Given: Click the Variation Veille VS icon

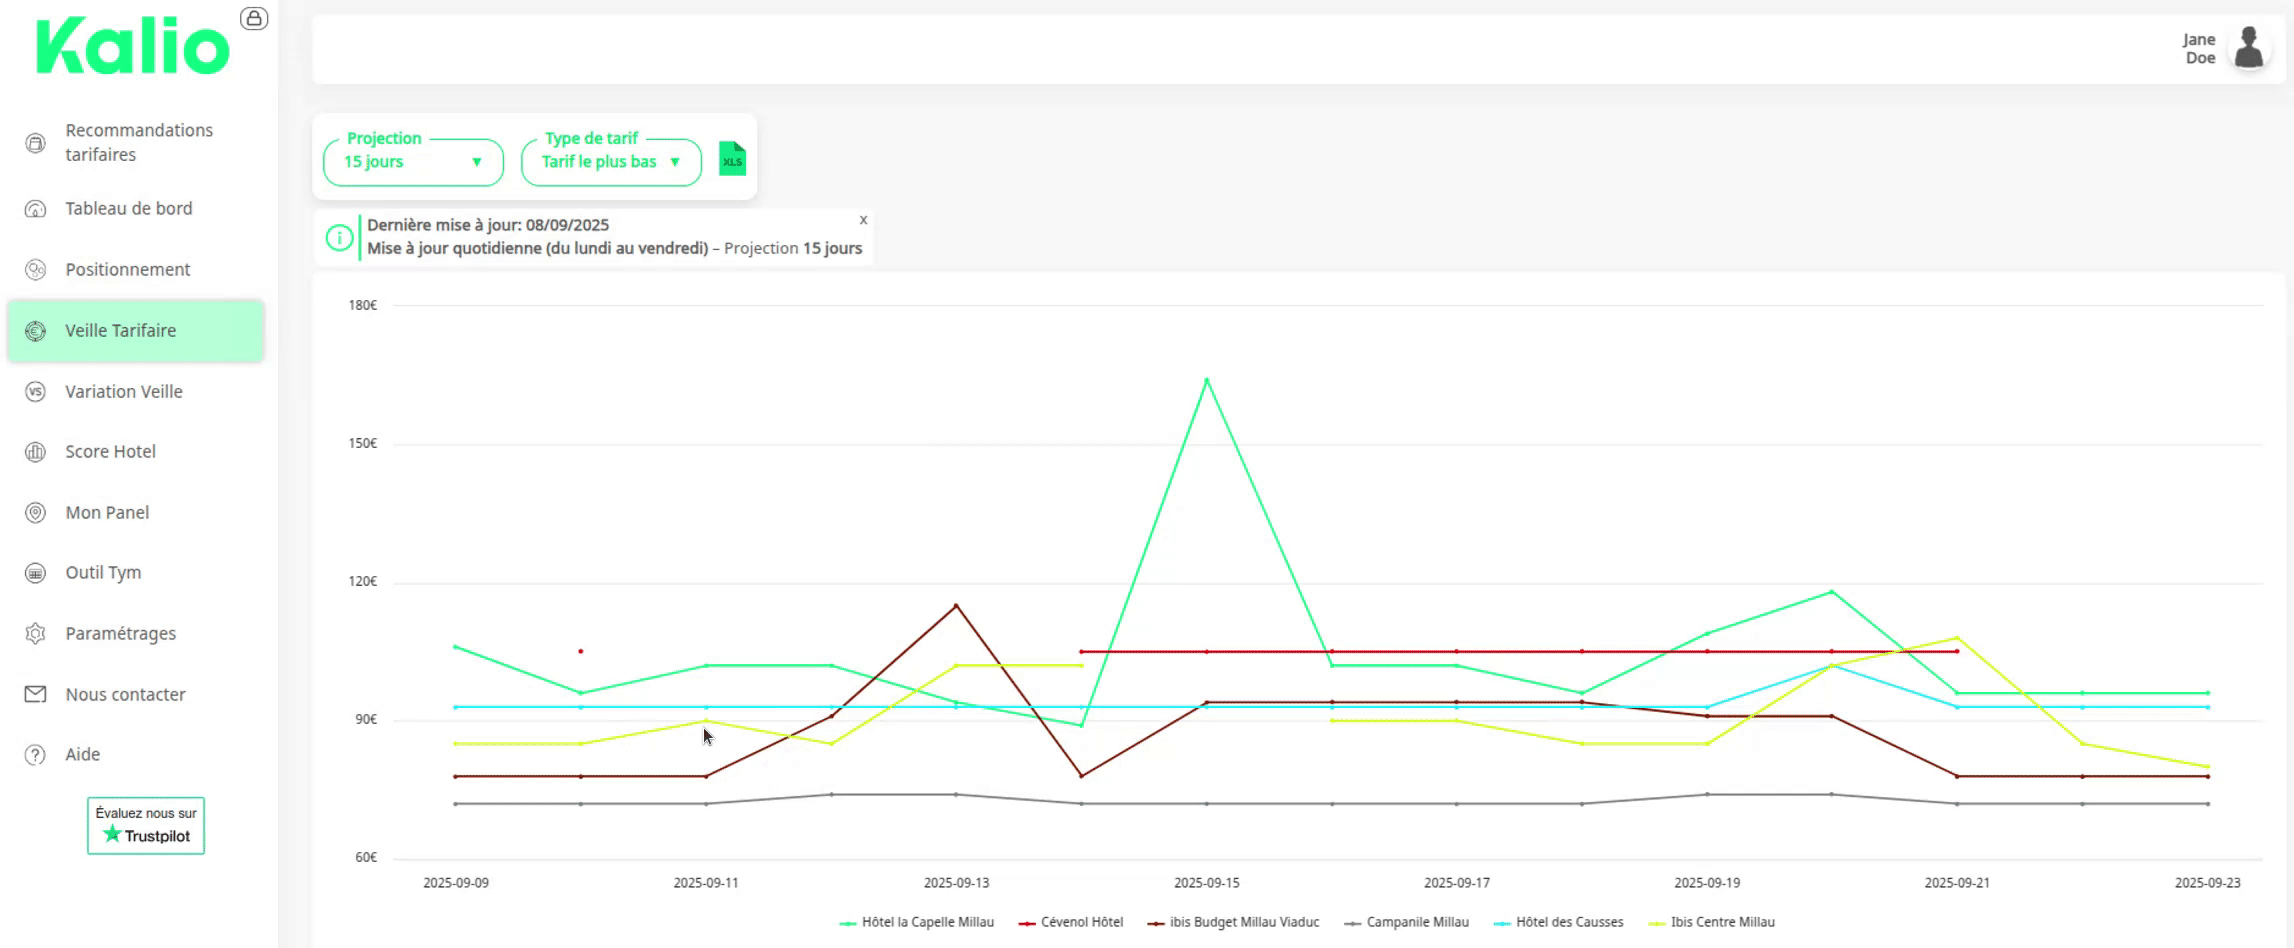Looking at the screenshot, I should pyautogui.click(x=35, y=392).
